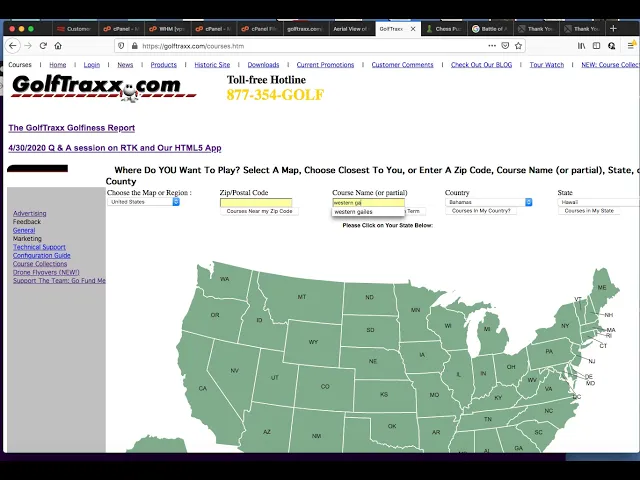Click the browser forward arrow
Screen dimensions: 640x480
pos(28,46)
